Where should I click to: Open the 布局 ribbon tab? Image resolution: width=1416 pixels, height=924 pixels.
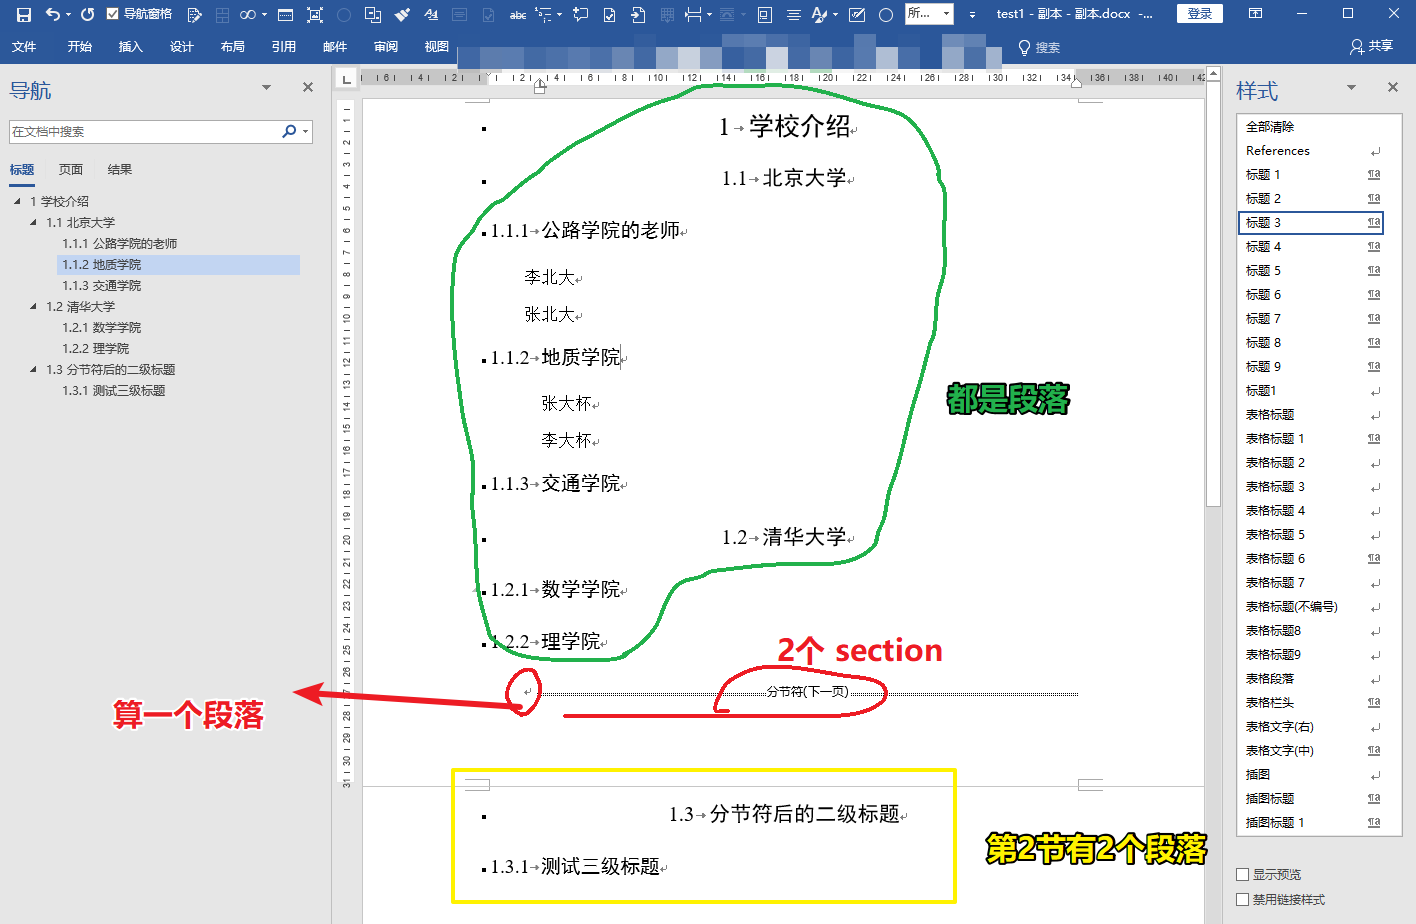click(233, 47)
